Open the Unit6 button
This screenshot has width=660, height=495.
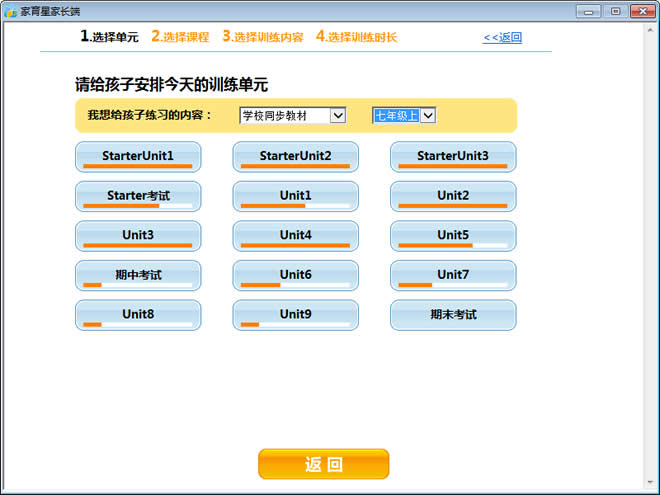pyautogui.click(x=295, y=276)
